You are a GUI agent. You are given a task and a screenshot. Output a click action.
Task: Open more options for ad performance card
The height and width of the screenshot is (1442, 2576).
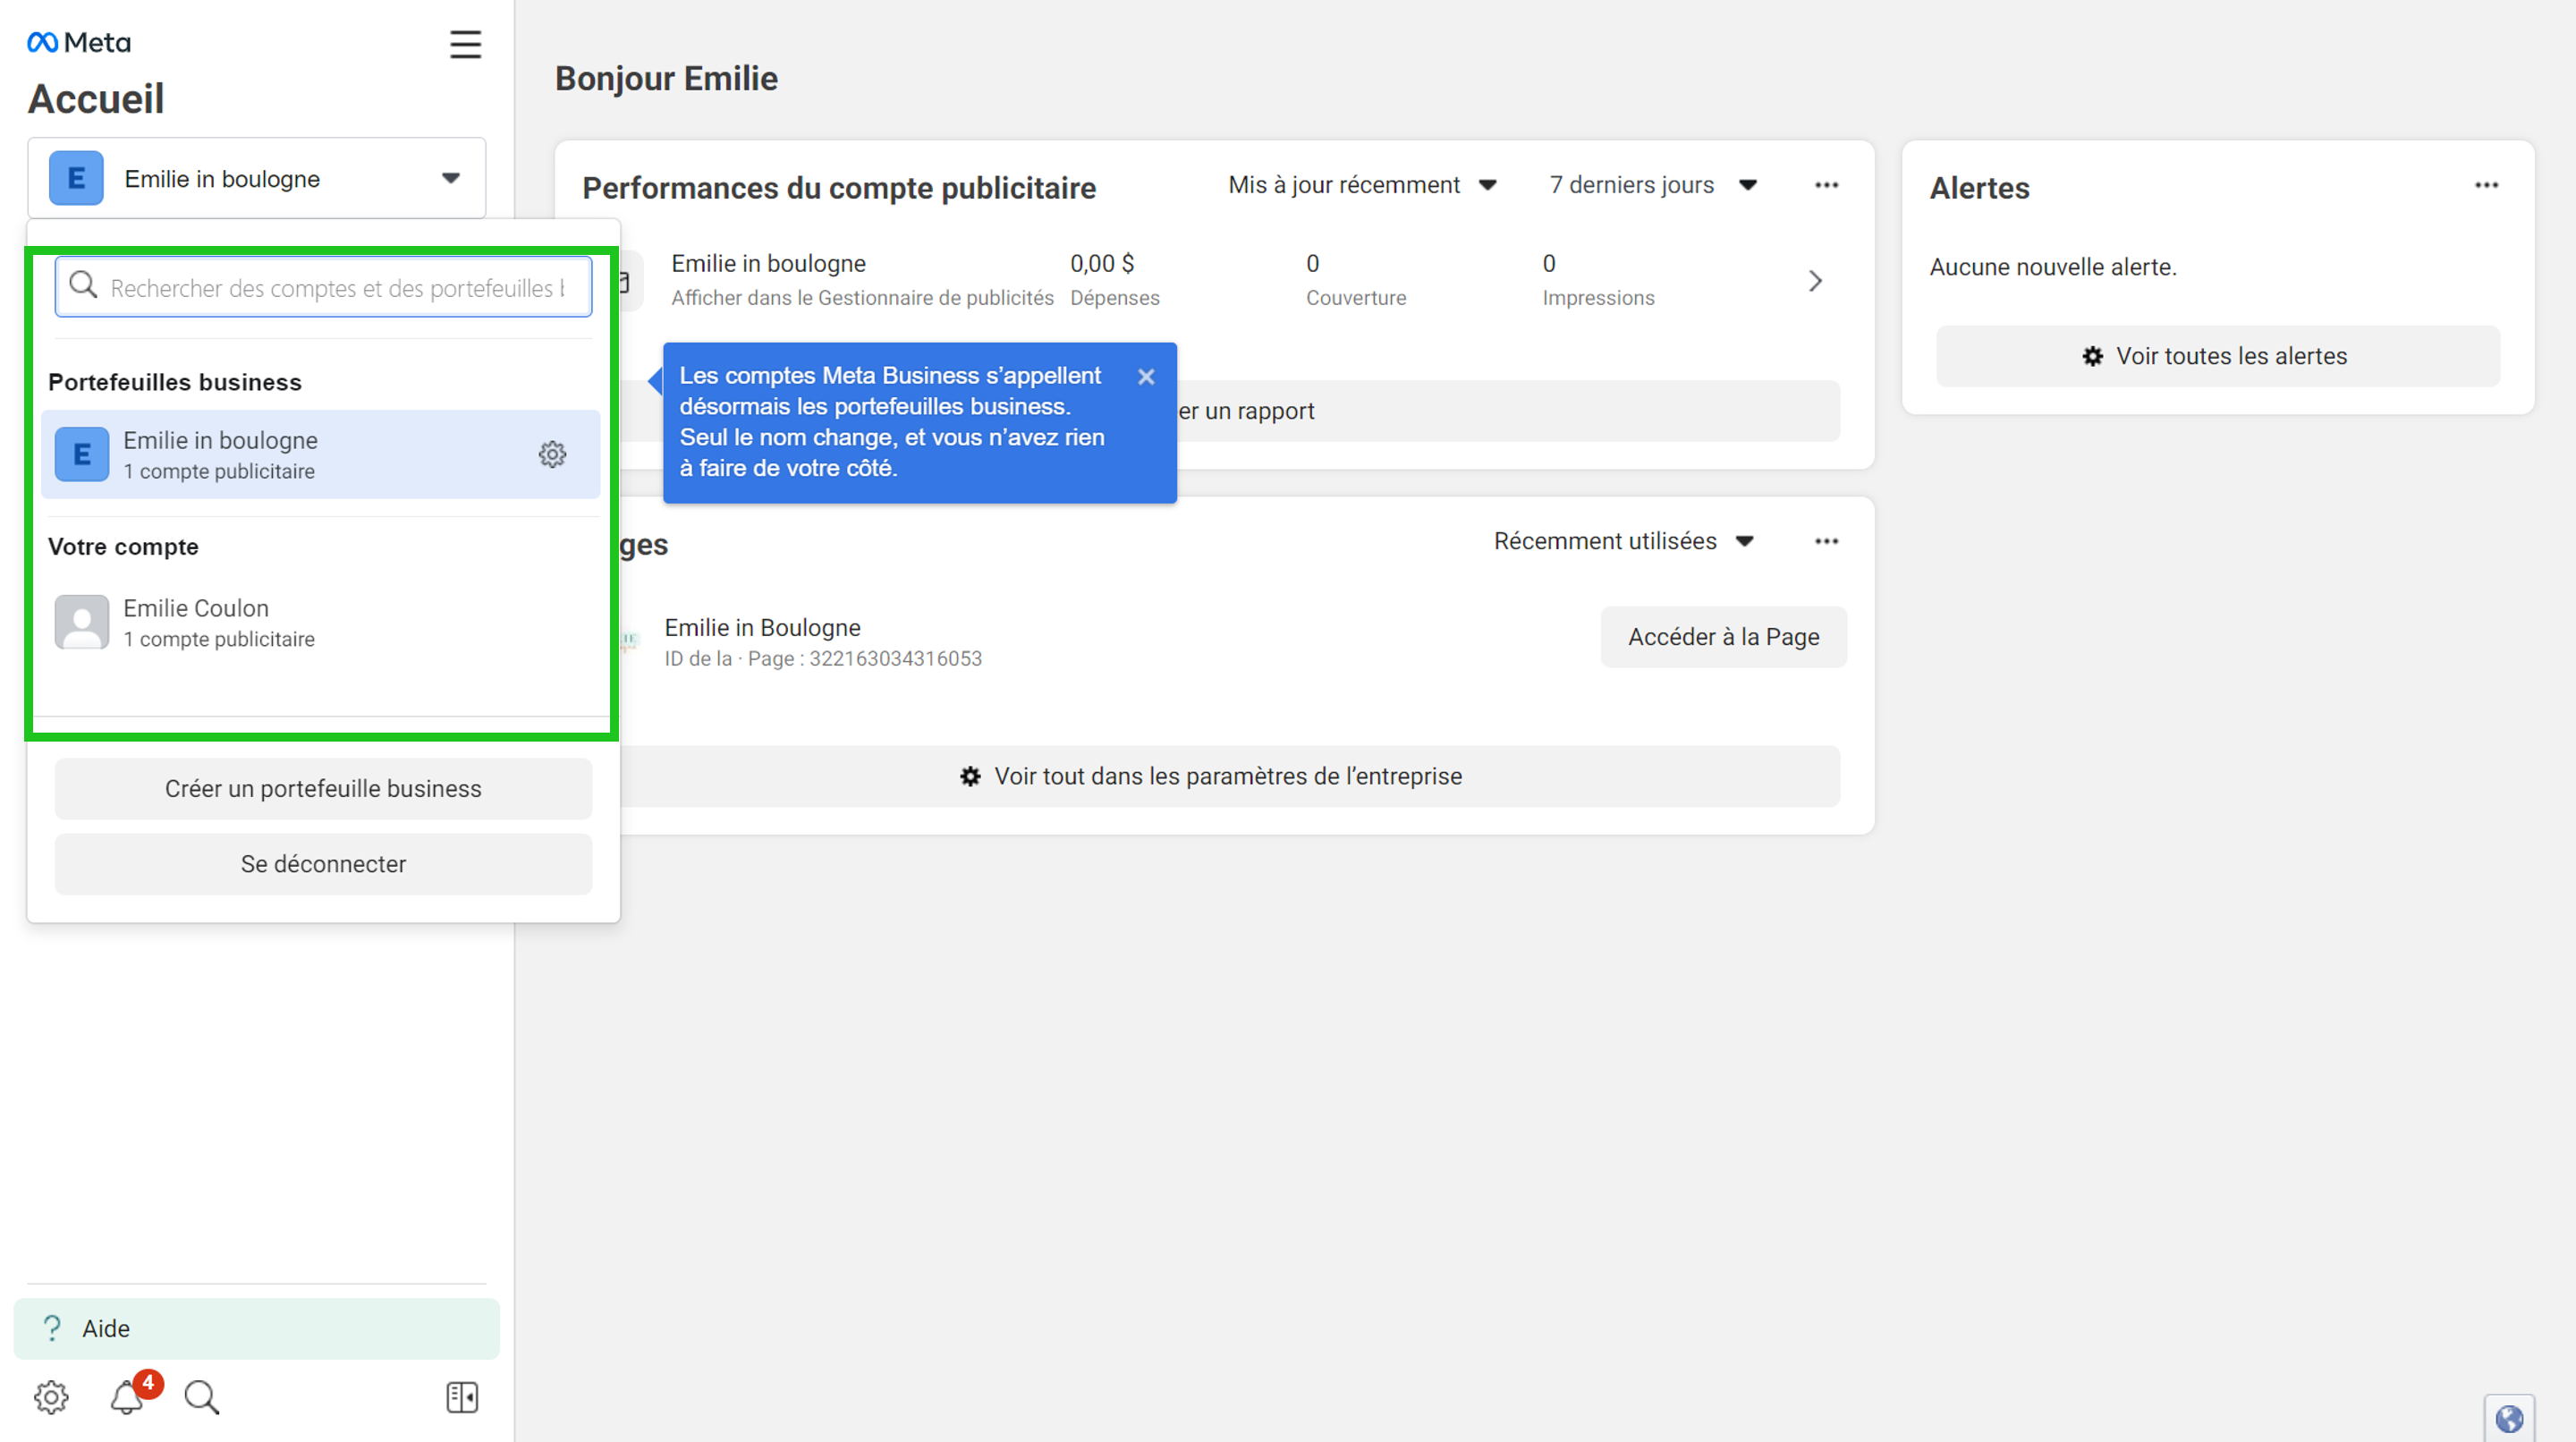click(1826, 185)
